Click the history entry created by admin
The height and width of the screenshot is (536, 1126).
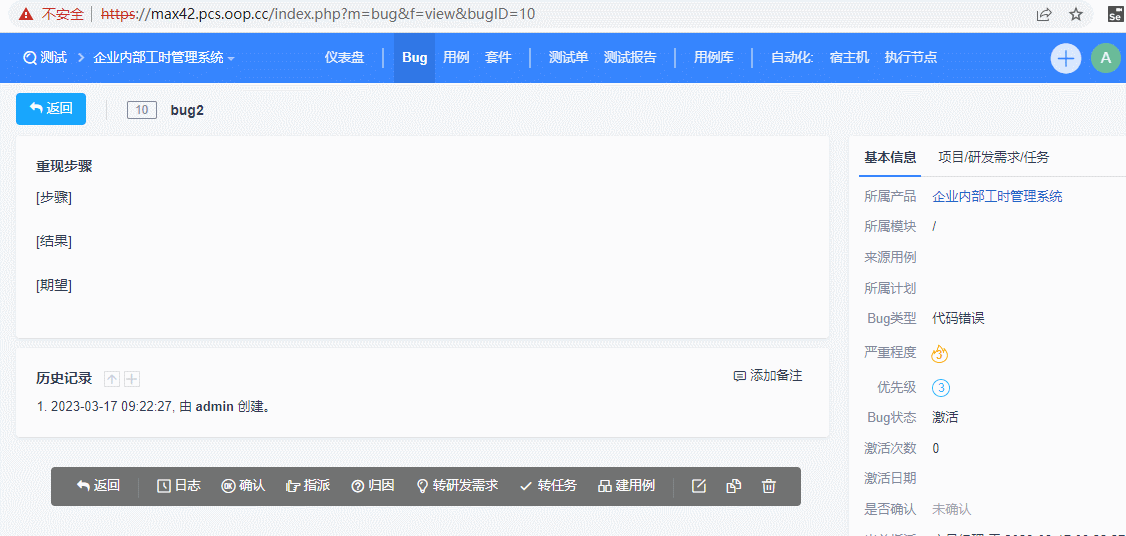(x=154, y=407)
